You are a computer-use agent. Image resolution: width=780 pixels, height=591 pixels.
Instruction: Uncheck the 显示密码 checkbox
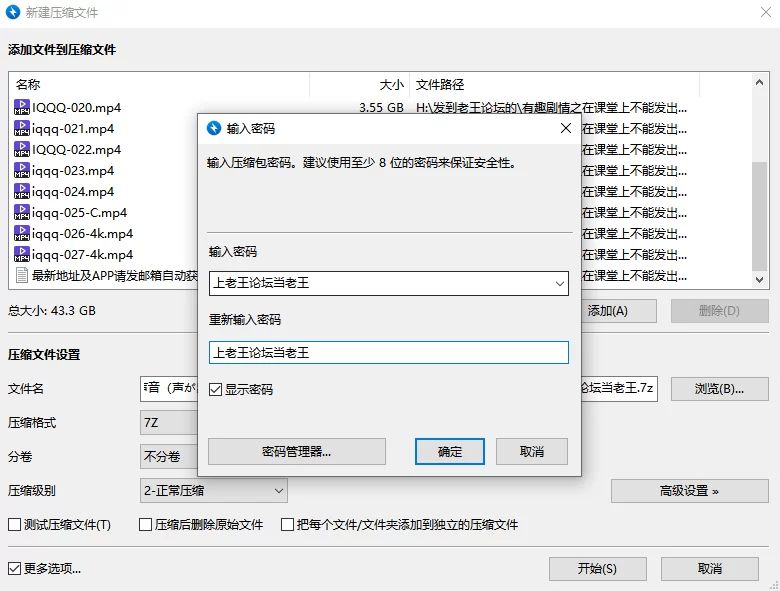(215, 390)
